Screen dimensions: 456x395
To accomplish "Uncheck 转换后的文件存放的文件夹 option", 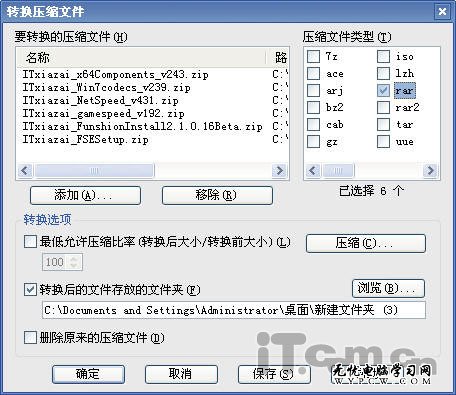I will click(x=30, y=290).
